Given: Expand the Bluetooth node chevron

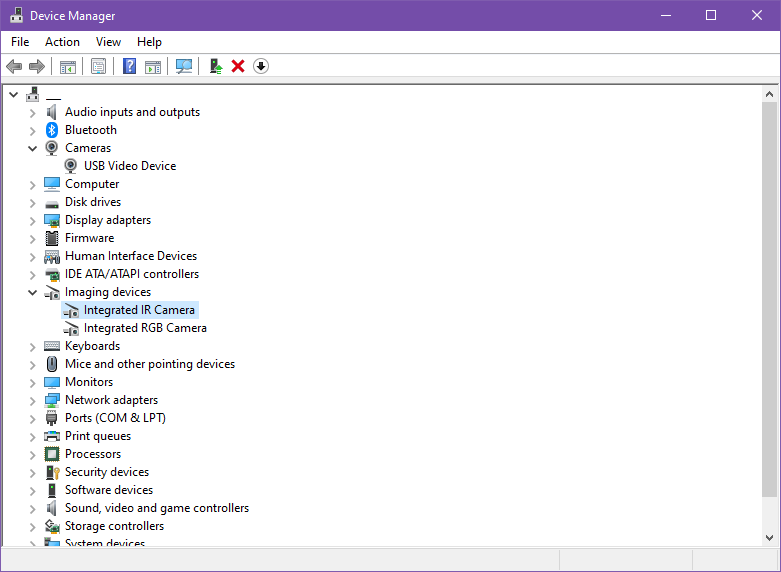Looking at the screenshot, I should coord(32,131).
